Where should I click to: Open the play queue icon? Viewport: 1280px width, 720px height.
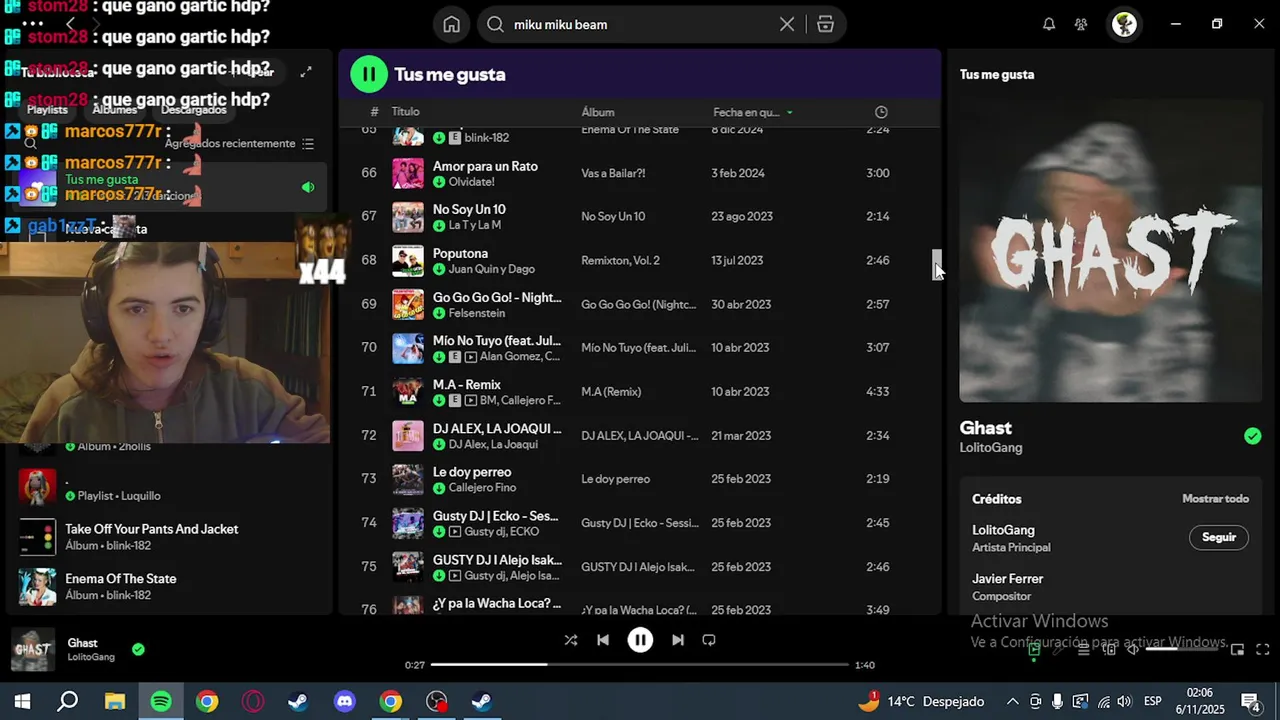tap(1083, 649)
